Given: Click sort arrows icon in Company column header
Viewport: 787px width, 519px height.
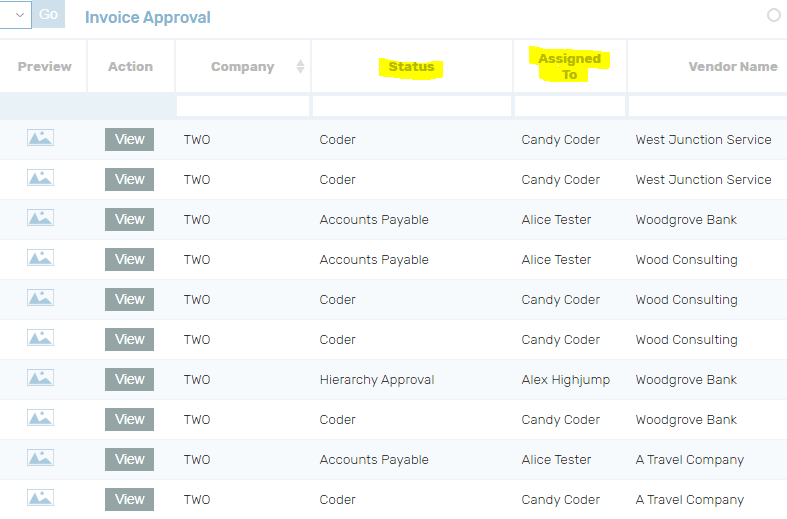Looking at the screenshot, I should (300, 67).
